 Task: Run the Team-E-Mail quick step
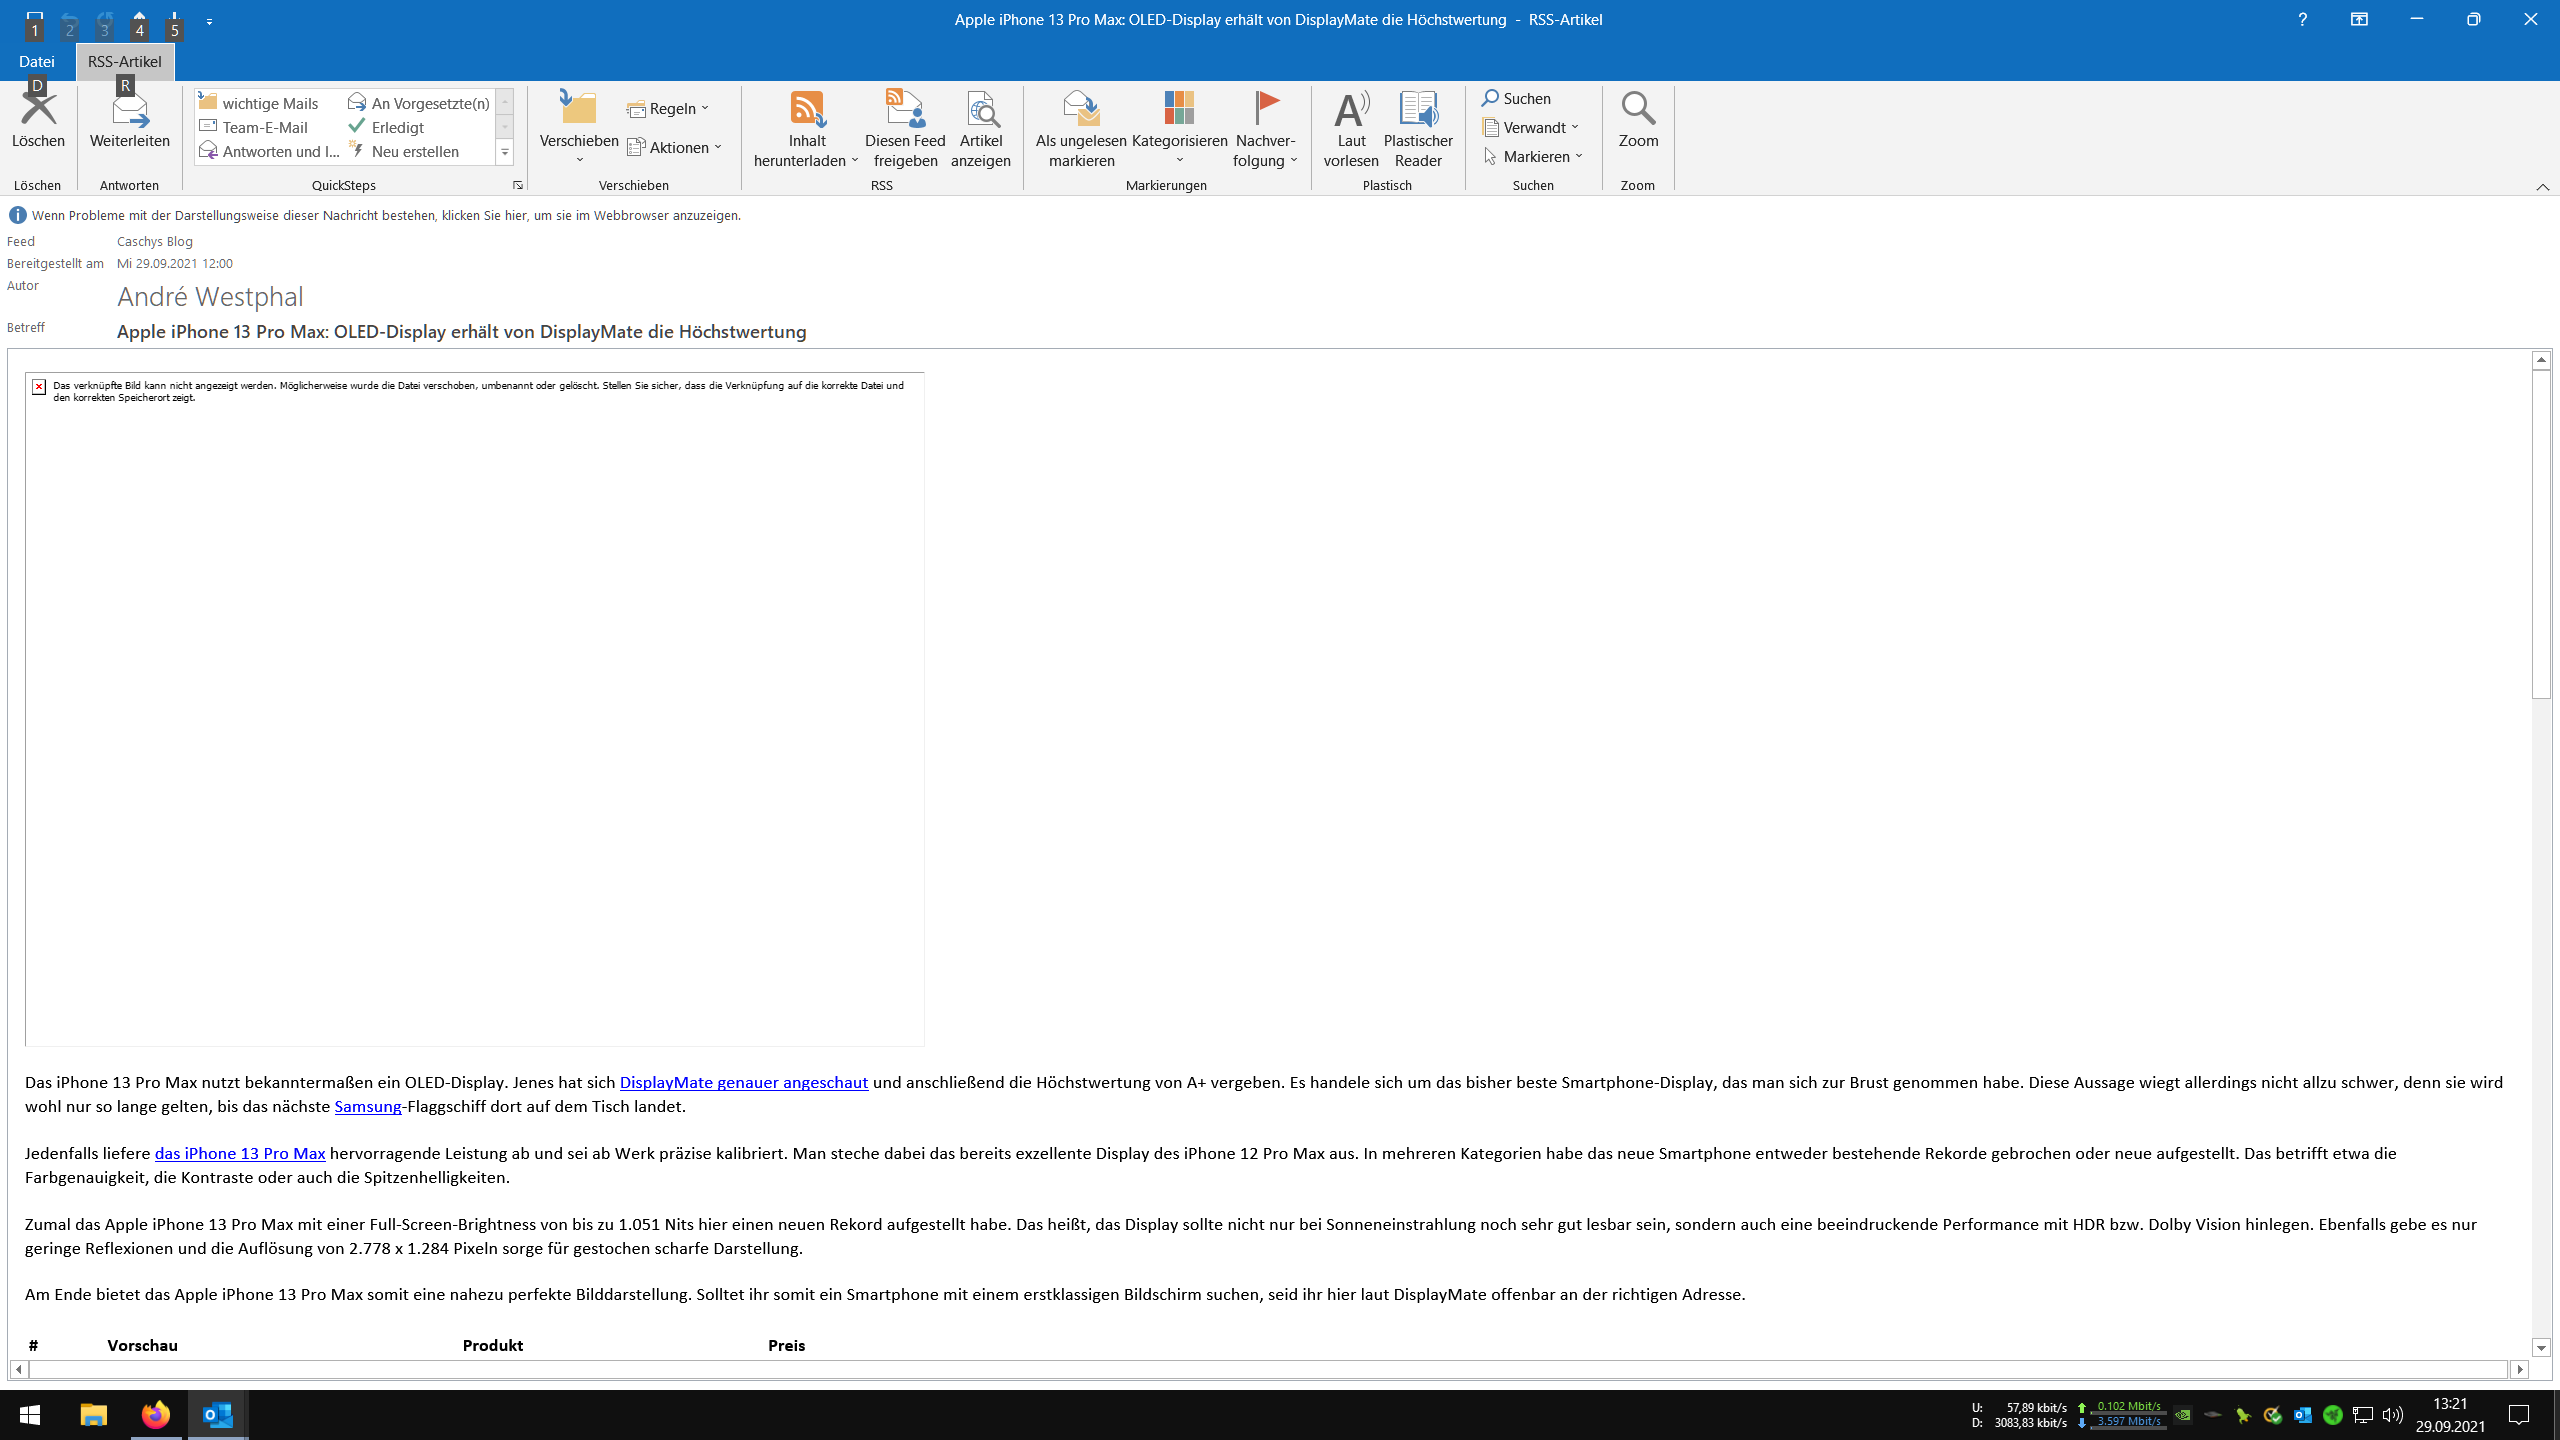(x=254, y=127)
